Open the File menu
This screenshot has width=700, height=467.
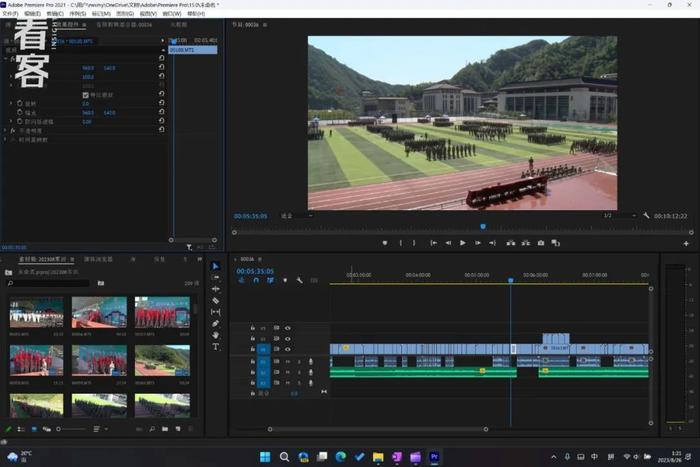(10, 14)
